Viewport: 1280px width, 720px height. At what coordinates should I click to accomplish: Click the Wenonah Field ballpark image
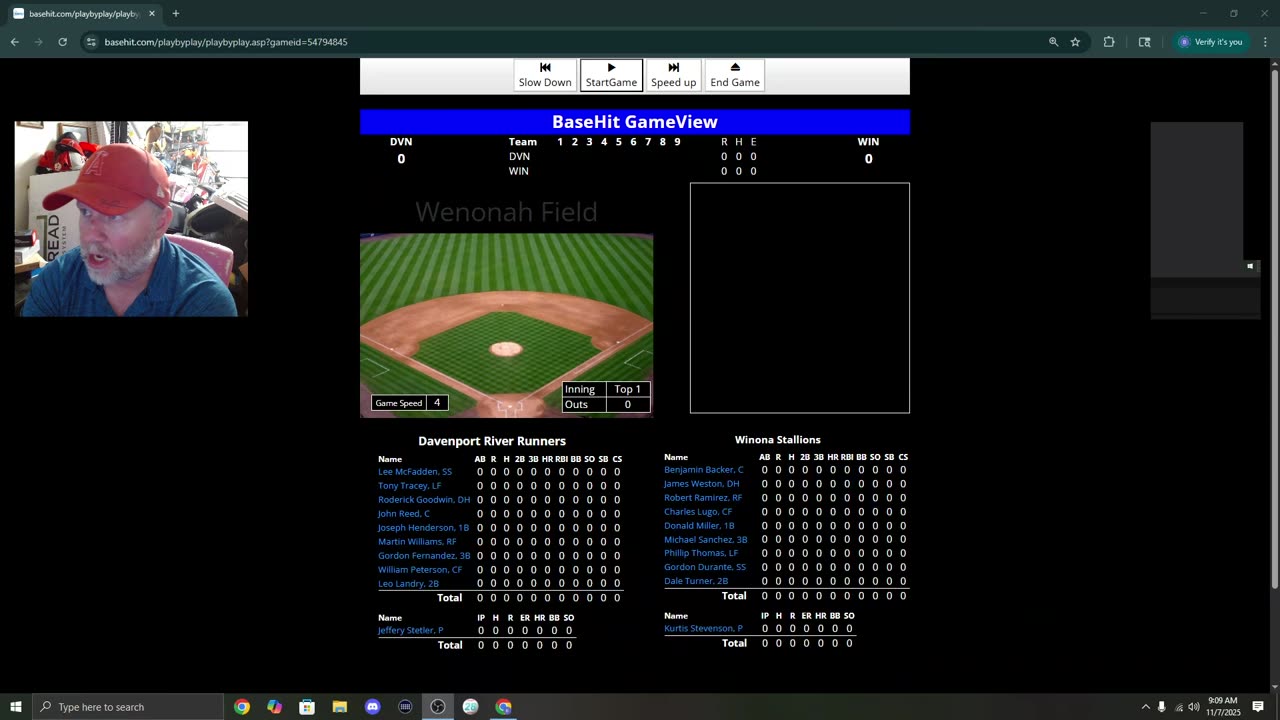(x=506, y=325)
